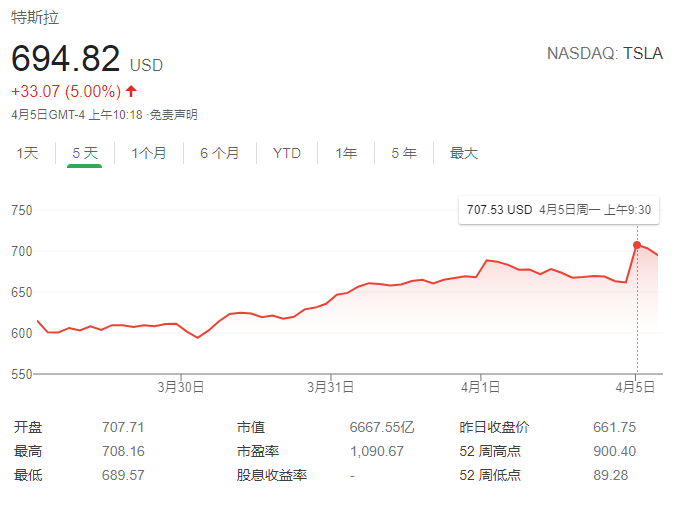This screenshot has height=521, width=690.
Task: Show the 5 年 chart range
Action: point(404,153)
